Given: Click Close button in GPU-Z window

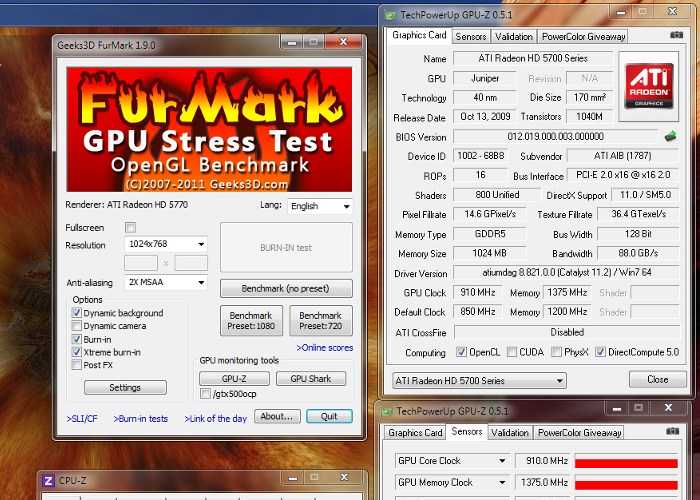Looking at the screenshot, I should pos(658,379).
